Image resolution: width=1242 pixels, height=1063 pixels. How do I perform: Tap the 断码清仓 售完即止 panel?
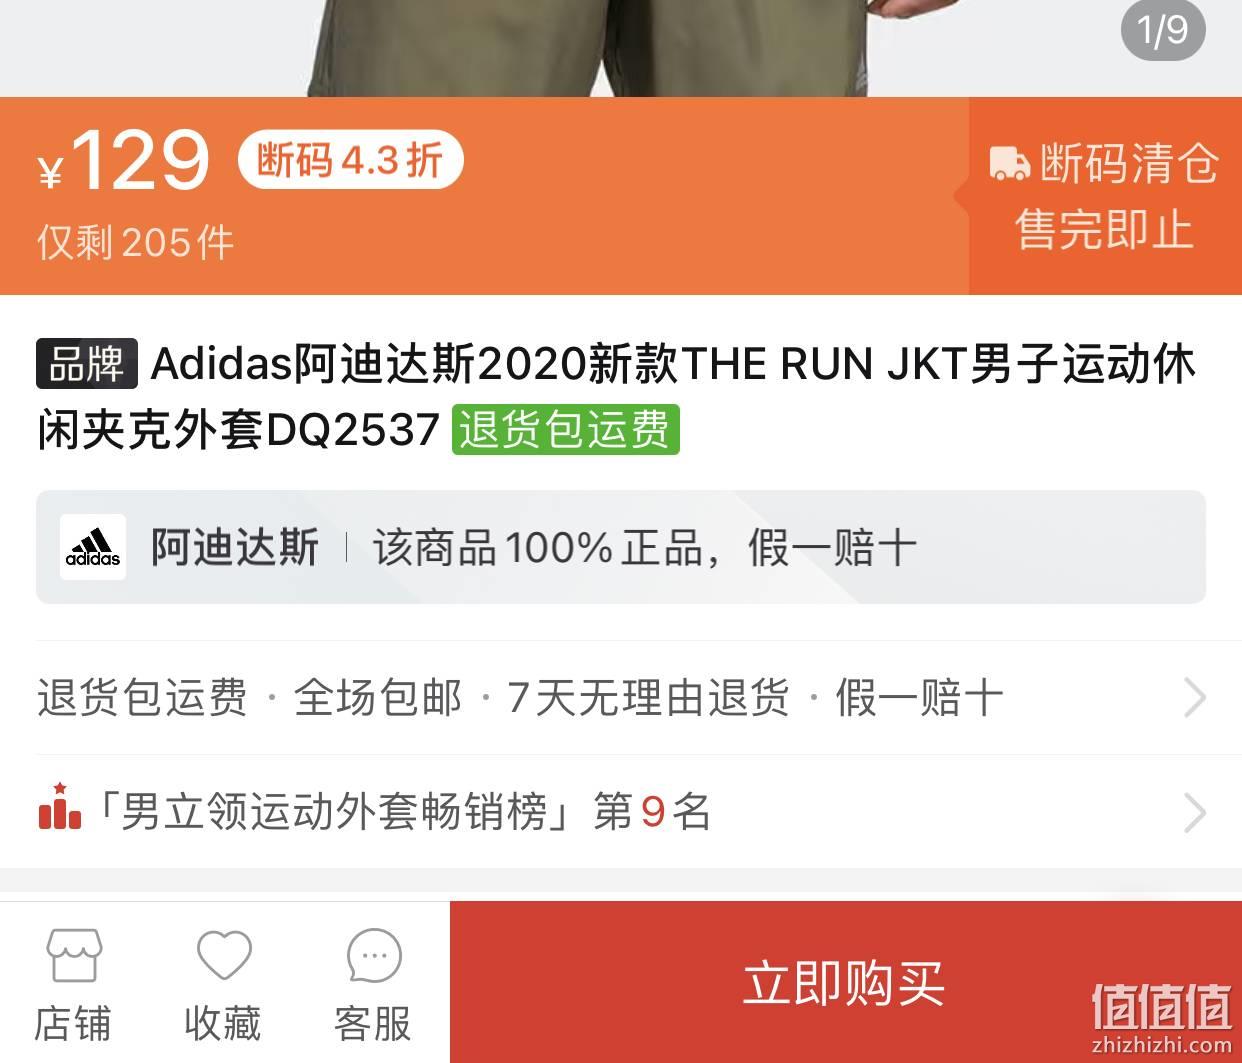pyautogui.click(x=1105, y=196)
